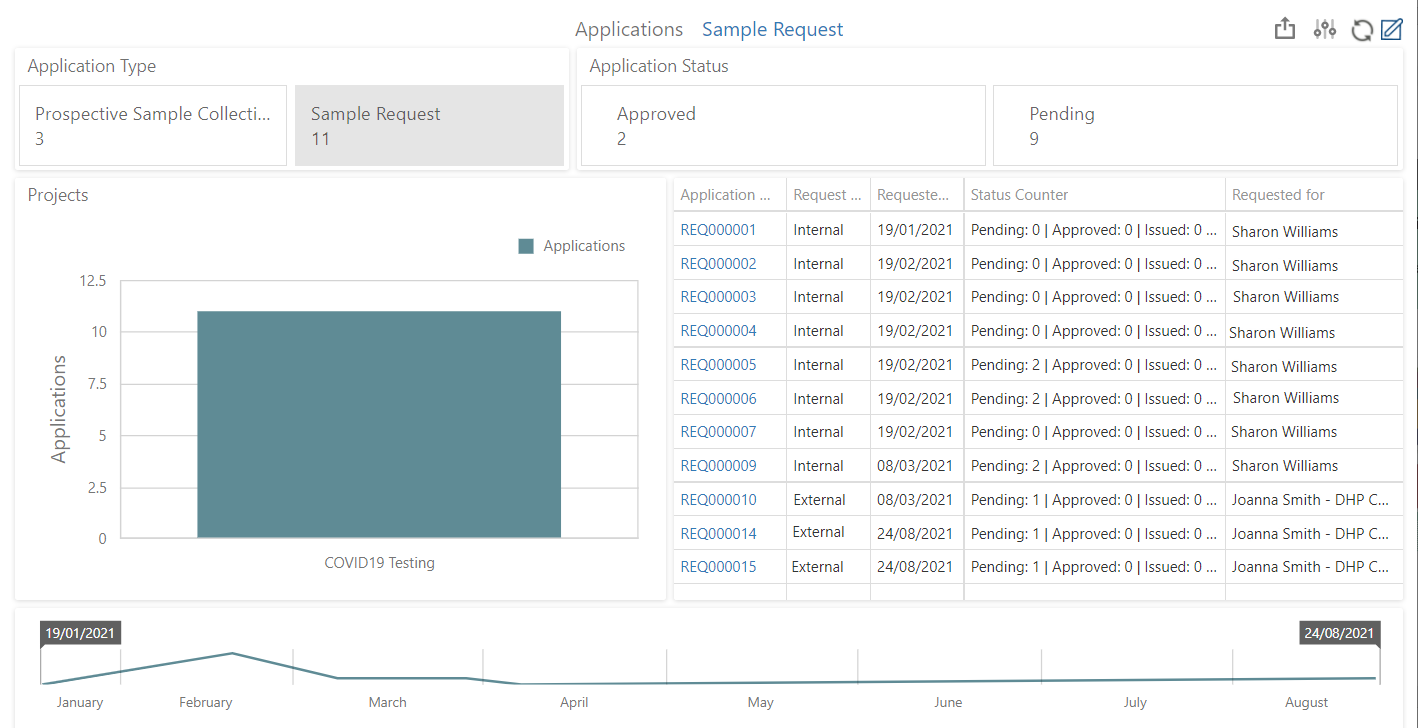Select the Prospective Sample Collection filter card
This screenshot has width=1418, height=728.
153,125
